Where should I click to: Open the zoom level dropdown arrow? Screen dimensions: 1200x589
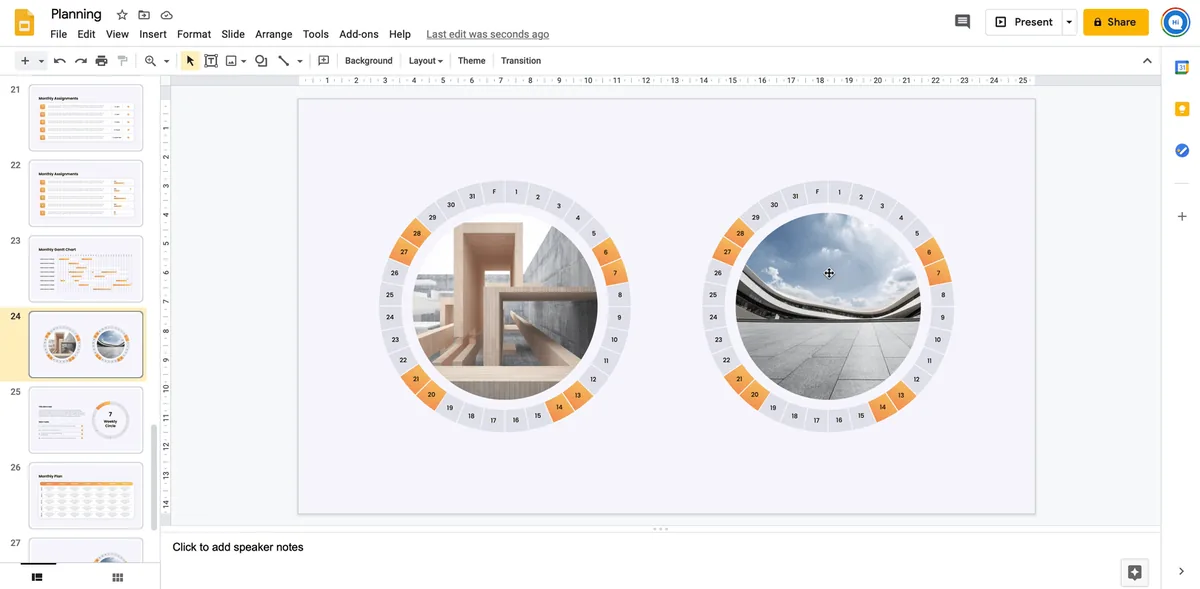(x=166, y=61)
